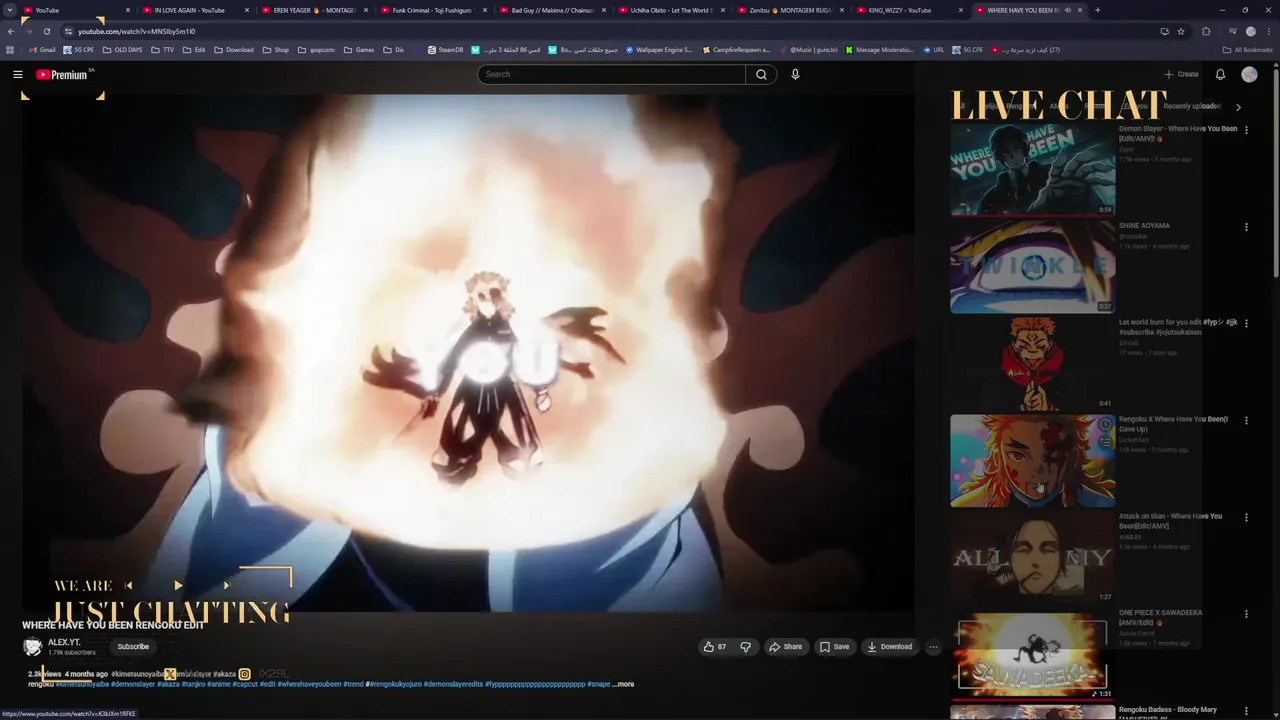
Task: Open the browser extensions puzzle icon
Action: (x=1206, y=31)
